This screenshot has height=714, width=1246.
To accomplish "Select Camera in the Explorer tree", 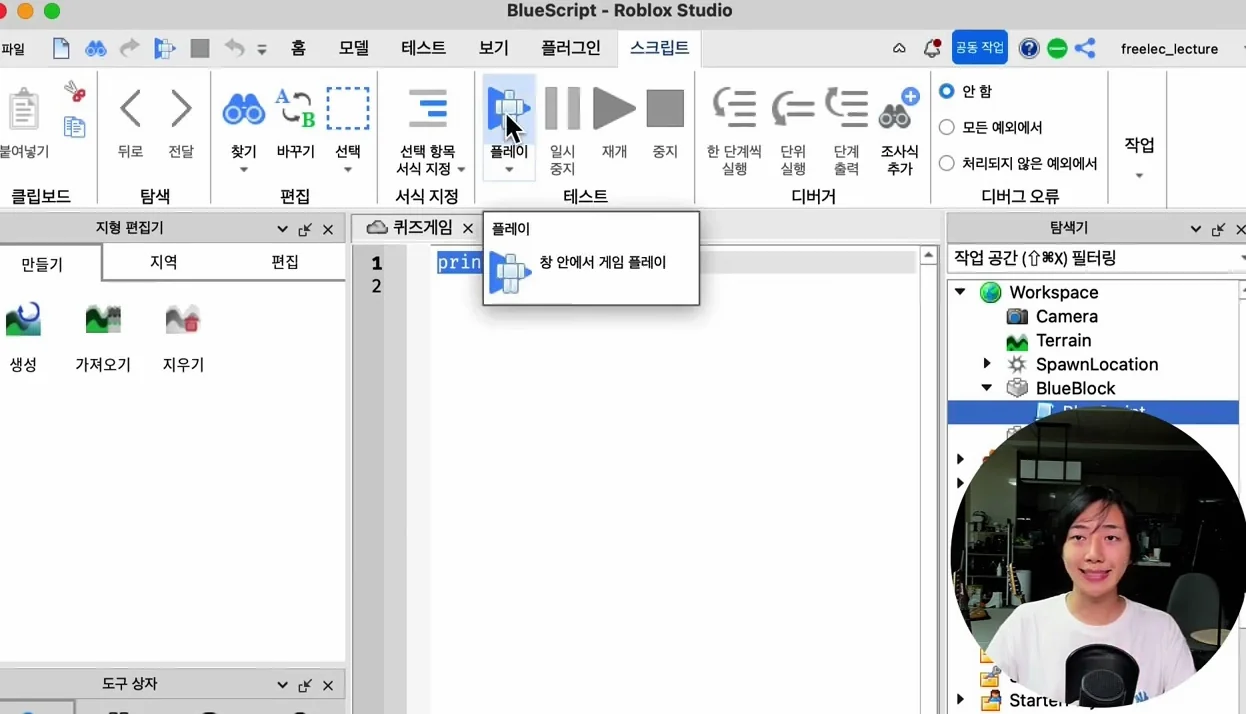I will [1066, 316].
